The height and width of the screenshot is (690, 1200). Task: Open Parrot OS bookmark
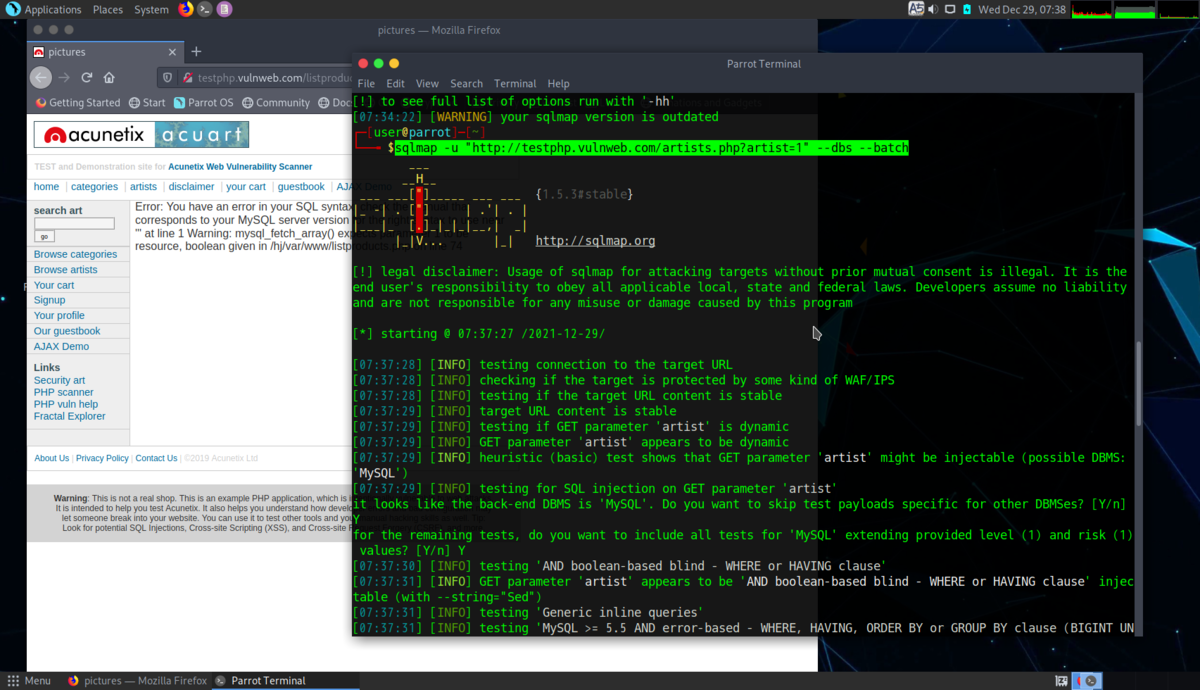click(x=203, y=102)
